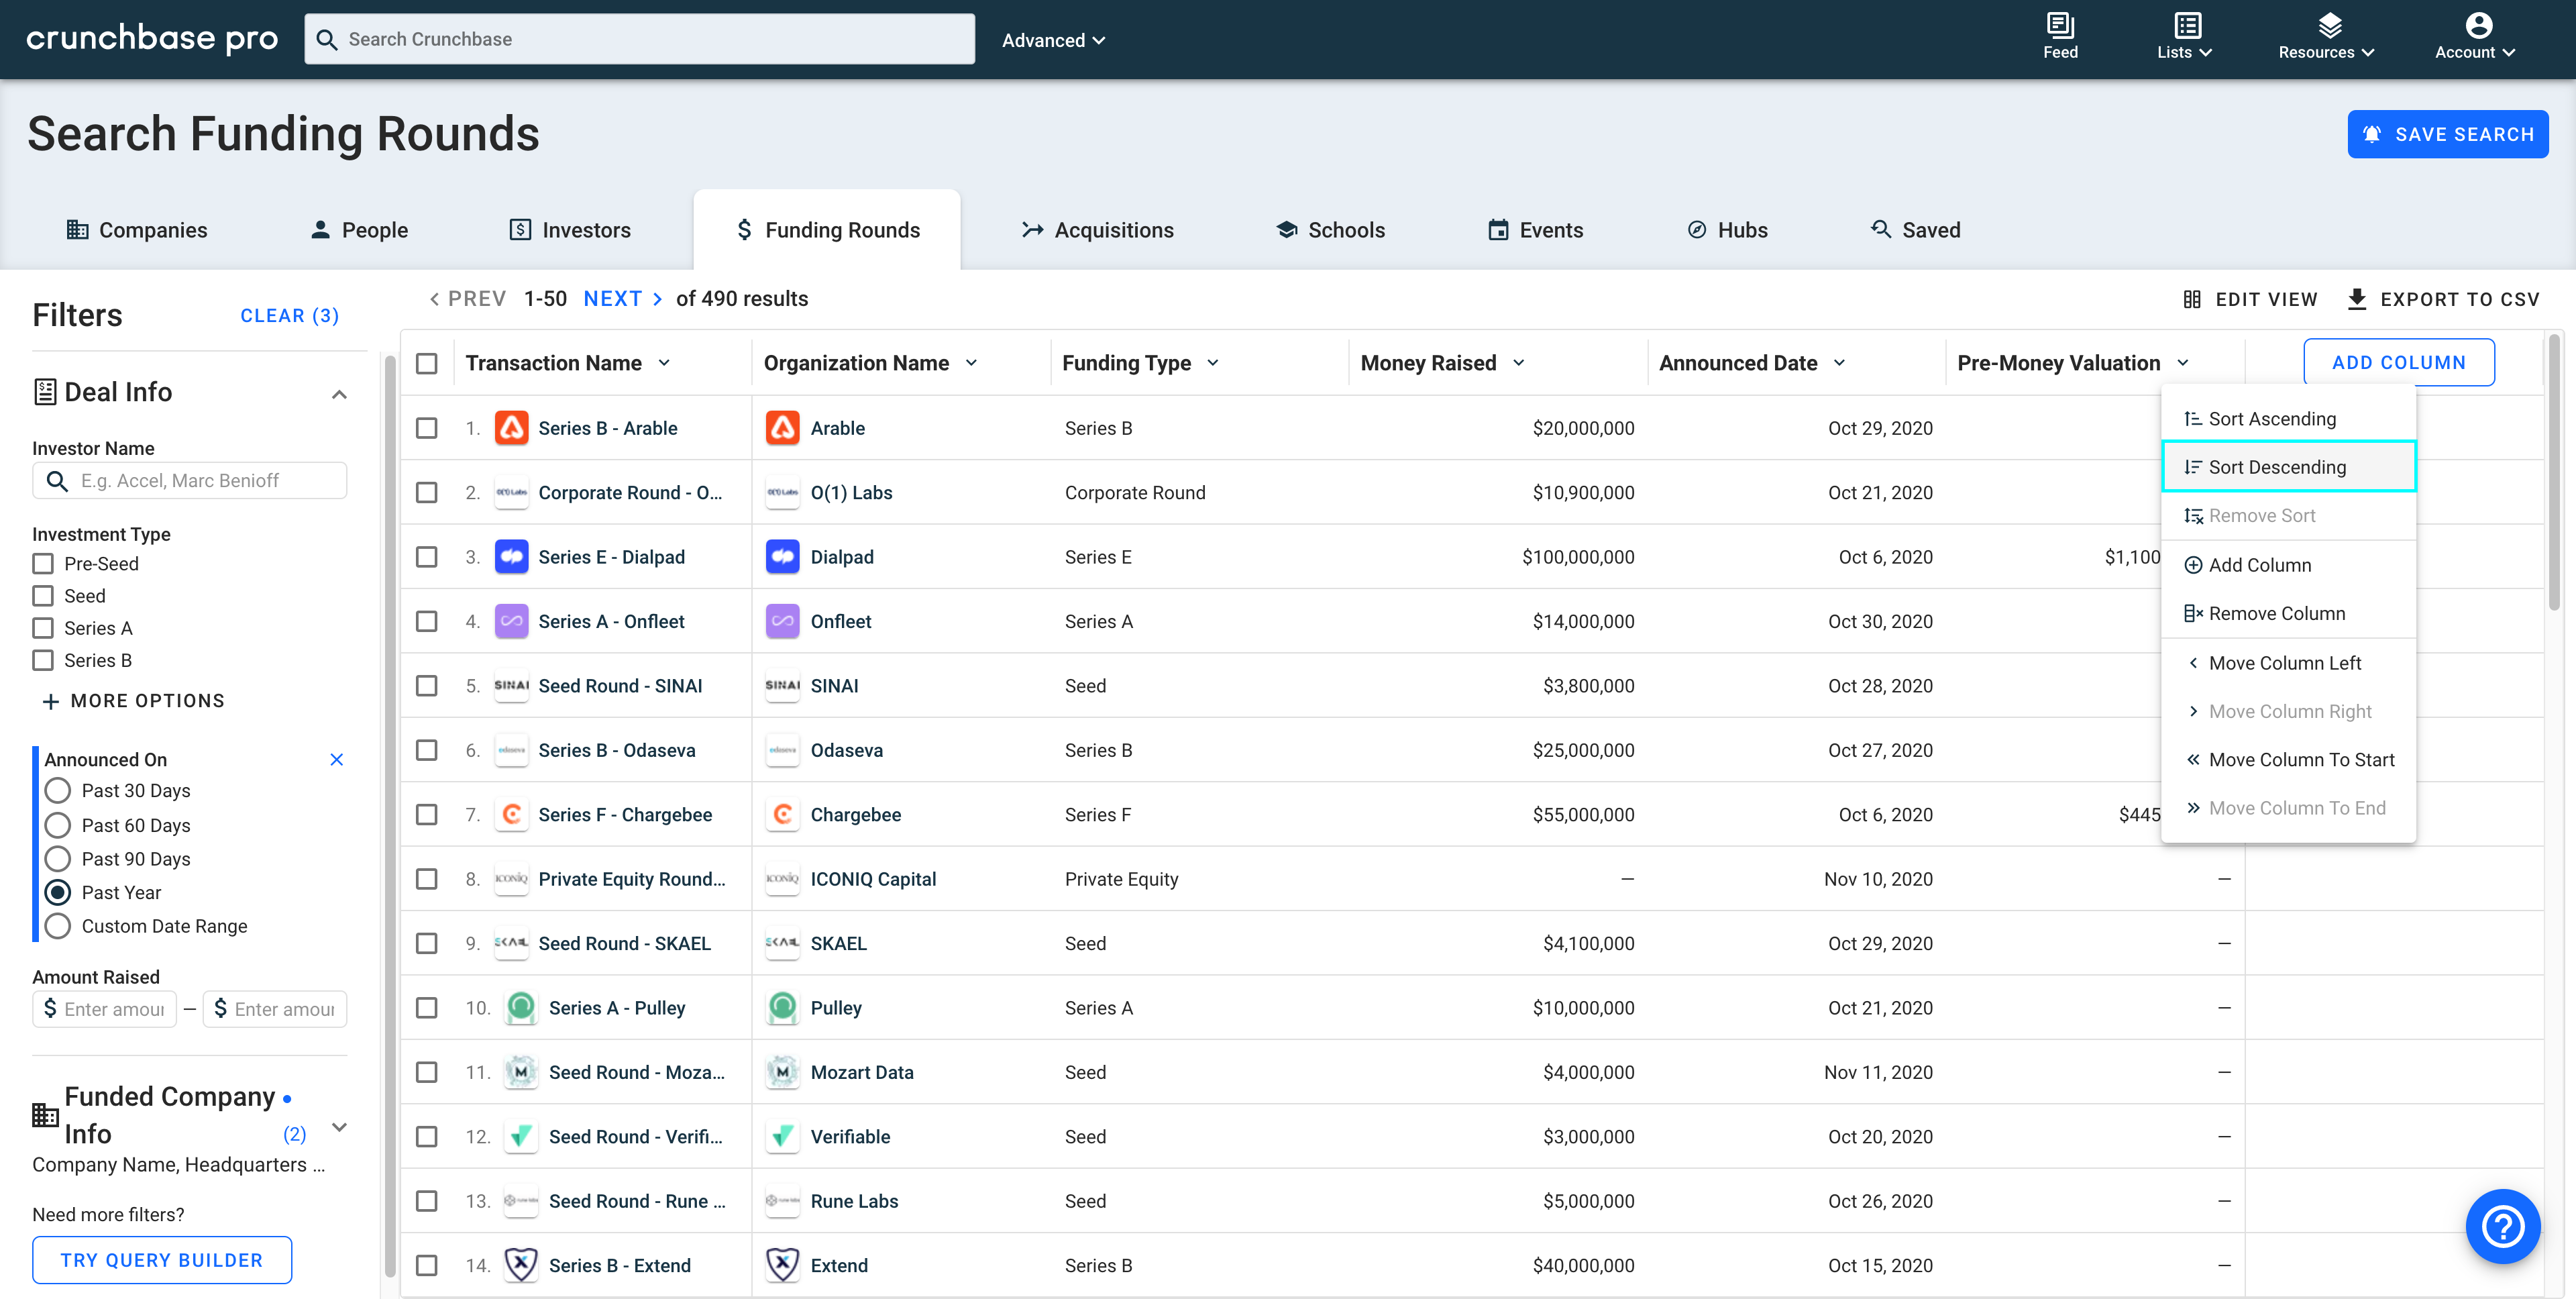
Task: Click the Funding Rounds tab
Action: click(824, 230)
